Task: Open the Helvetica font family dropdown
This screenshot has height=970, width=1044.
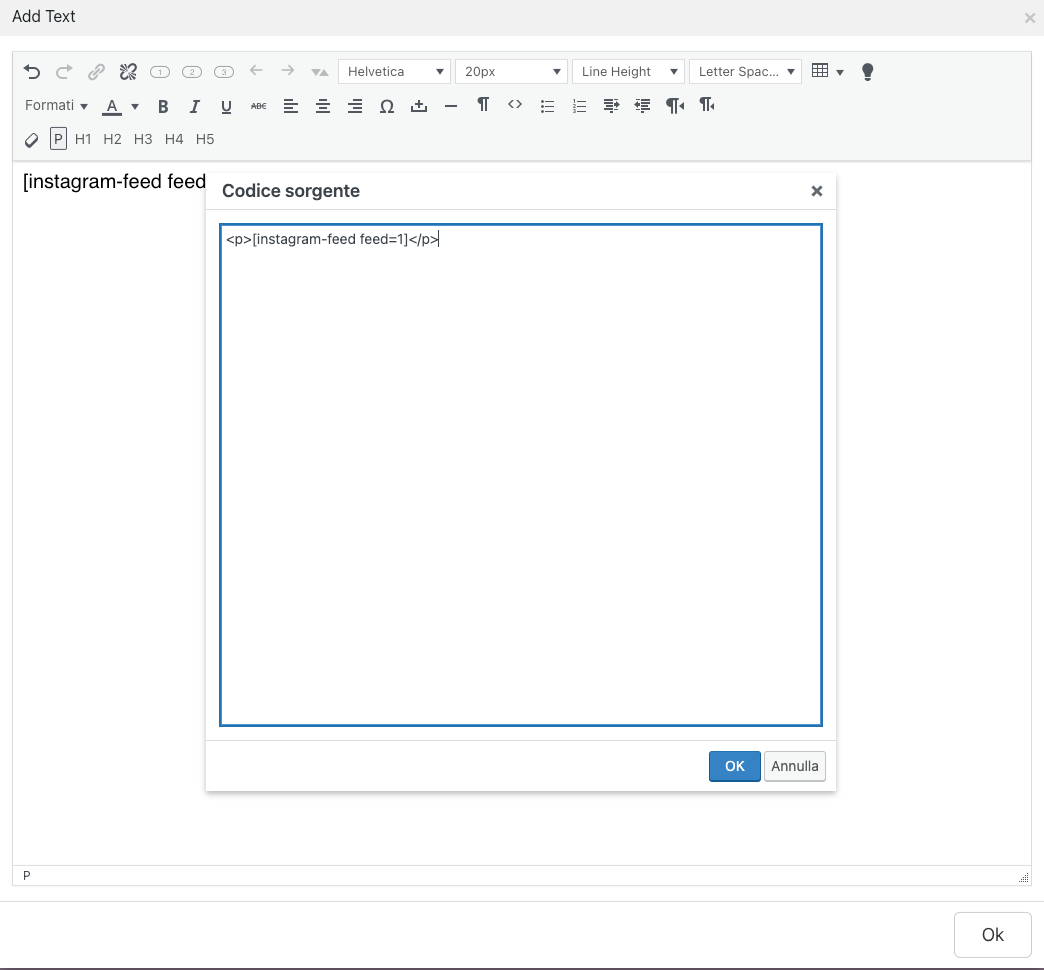Action: [395, 72]
